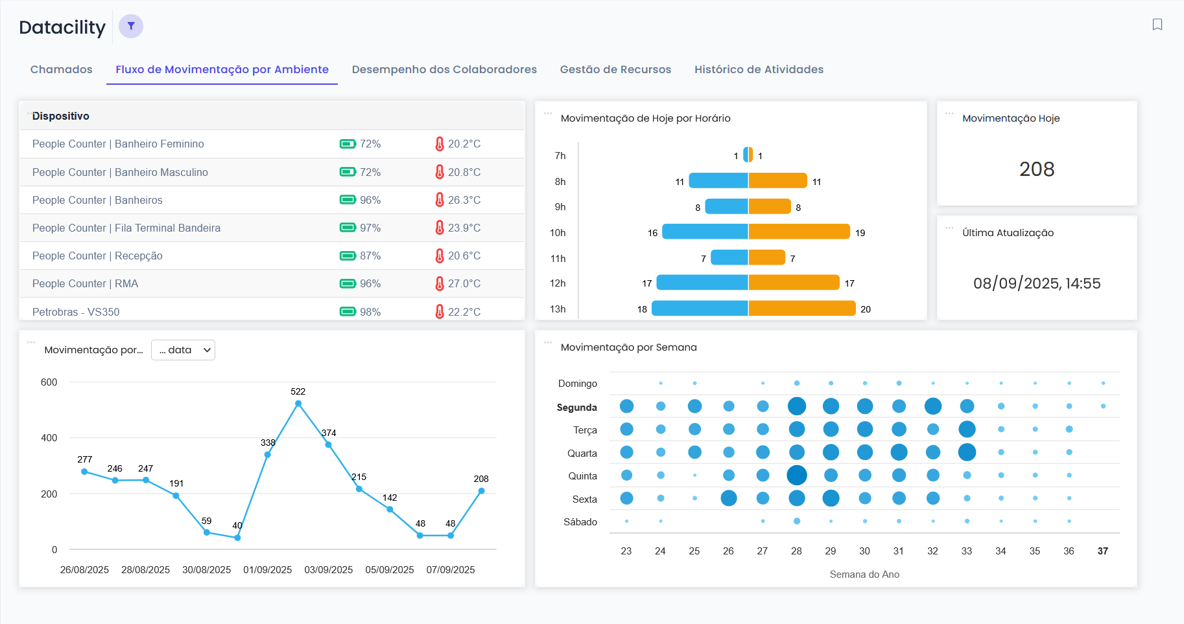The image size is (1184, 624).
Task: Click battery icon for Banheiro Feminino
Action: [348, 144]
